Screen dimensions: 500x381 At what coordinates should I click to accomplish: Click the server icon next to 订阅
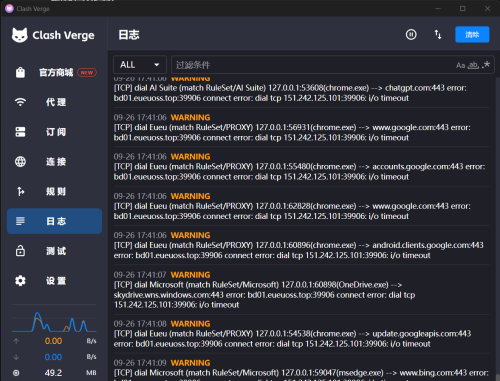(x=20, y=132)
